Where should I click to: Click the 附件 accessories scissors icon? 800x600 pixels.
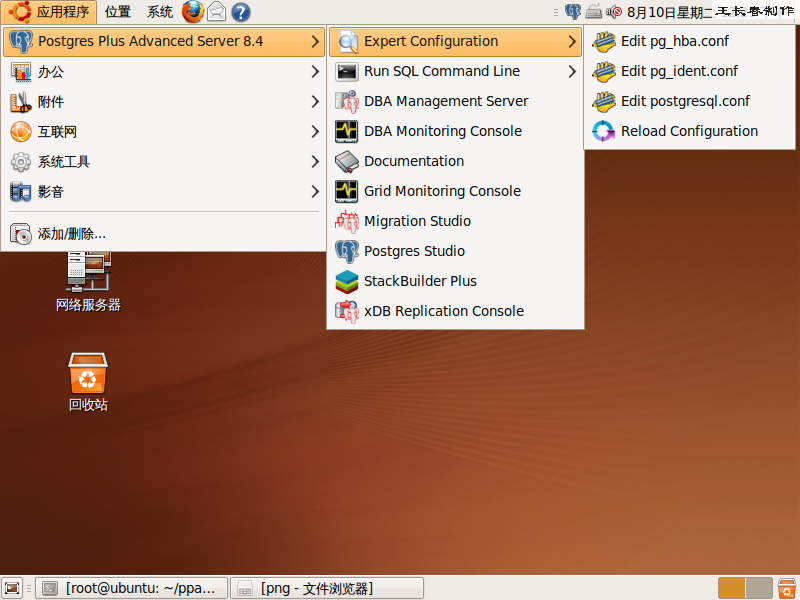click(x=21, y=102)
